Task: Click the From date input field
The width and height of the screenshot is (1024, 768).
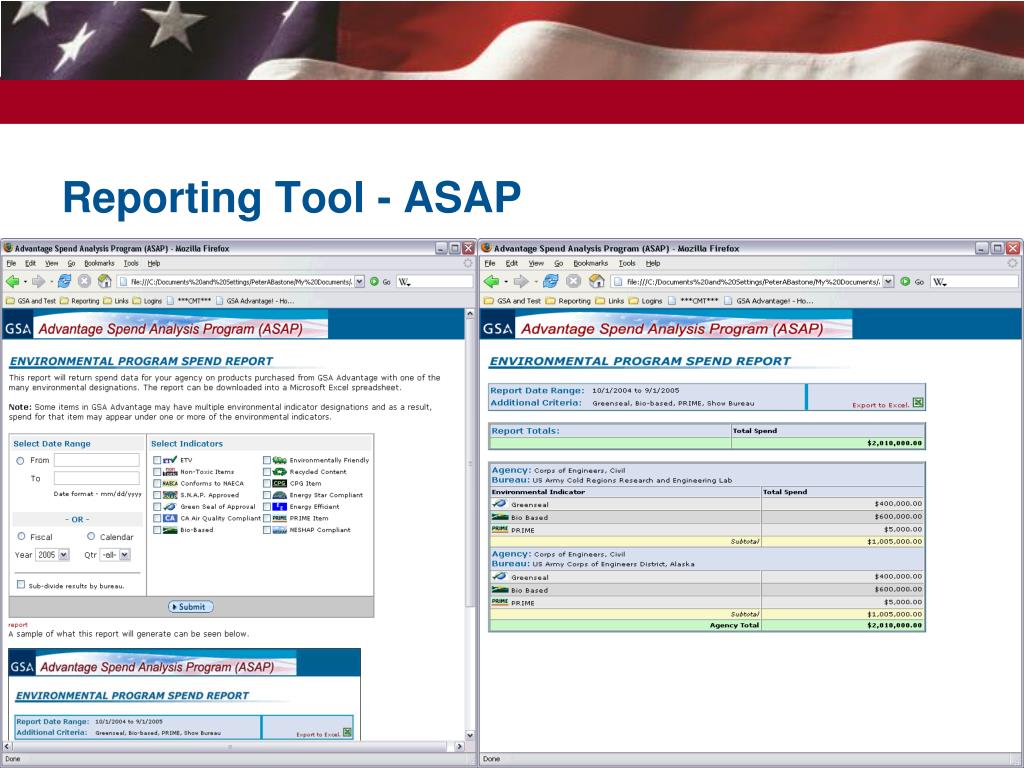Action: click(97, 460)
